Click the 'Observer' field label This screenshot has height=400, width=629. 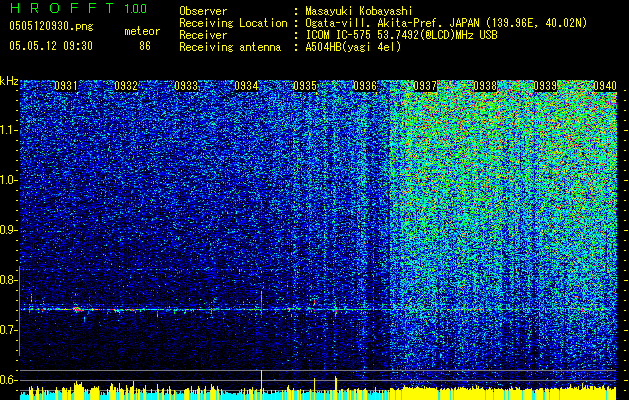203,11
